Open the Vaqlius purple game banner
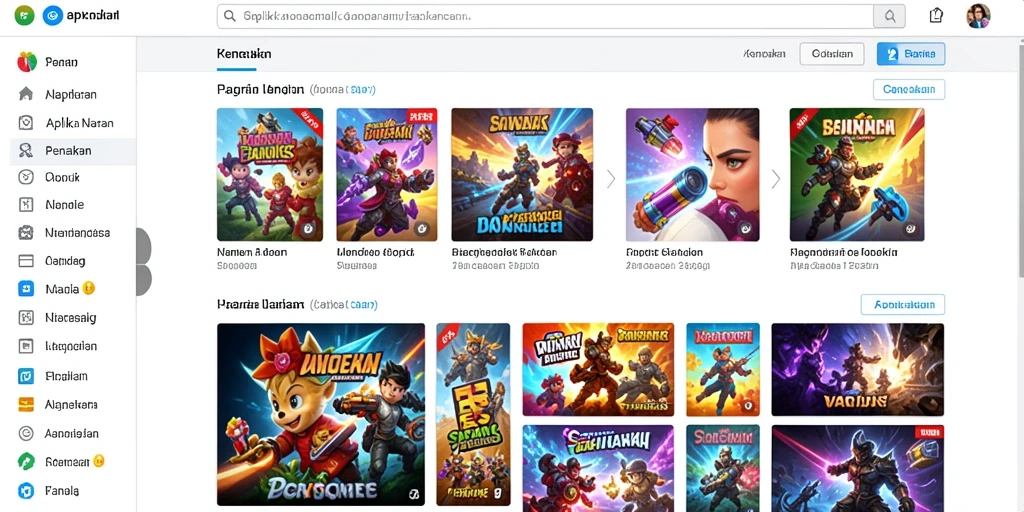Image resolution: width=1024 pixels, height=512 pixels. (x=857, y=370)
